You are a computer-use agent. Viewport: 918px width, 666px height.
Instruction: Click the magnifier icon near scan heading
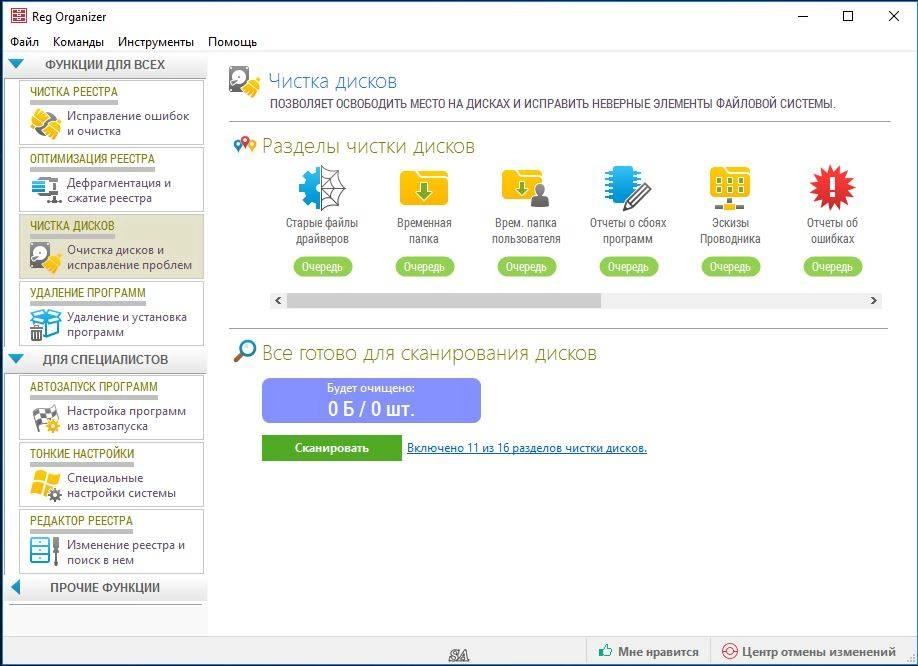pos(244,351)
